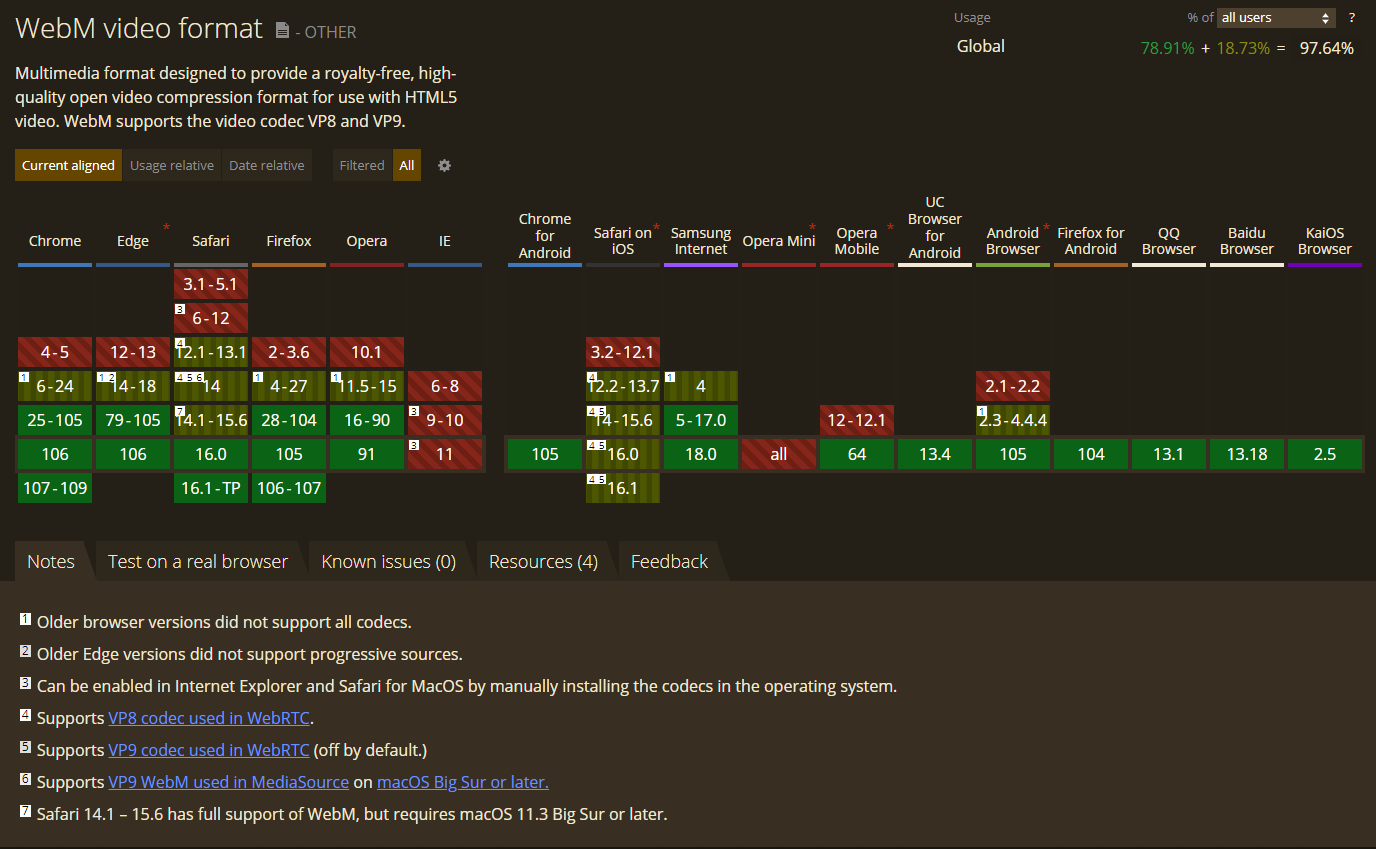Click the Chrome browser column header
Viewport: 1376px width, 849px height.
[x=55, y=241]
